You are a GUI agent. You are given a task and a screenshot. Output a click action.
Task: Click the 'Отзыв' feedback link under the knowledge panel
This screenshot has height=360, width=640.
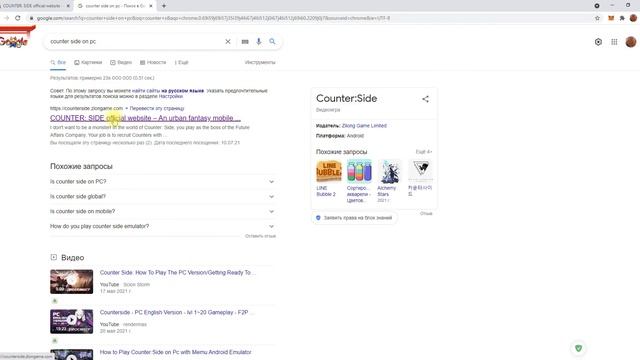(426, 213)
